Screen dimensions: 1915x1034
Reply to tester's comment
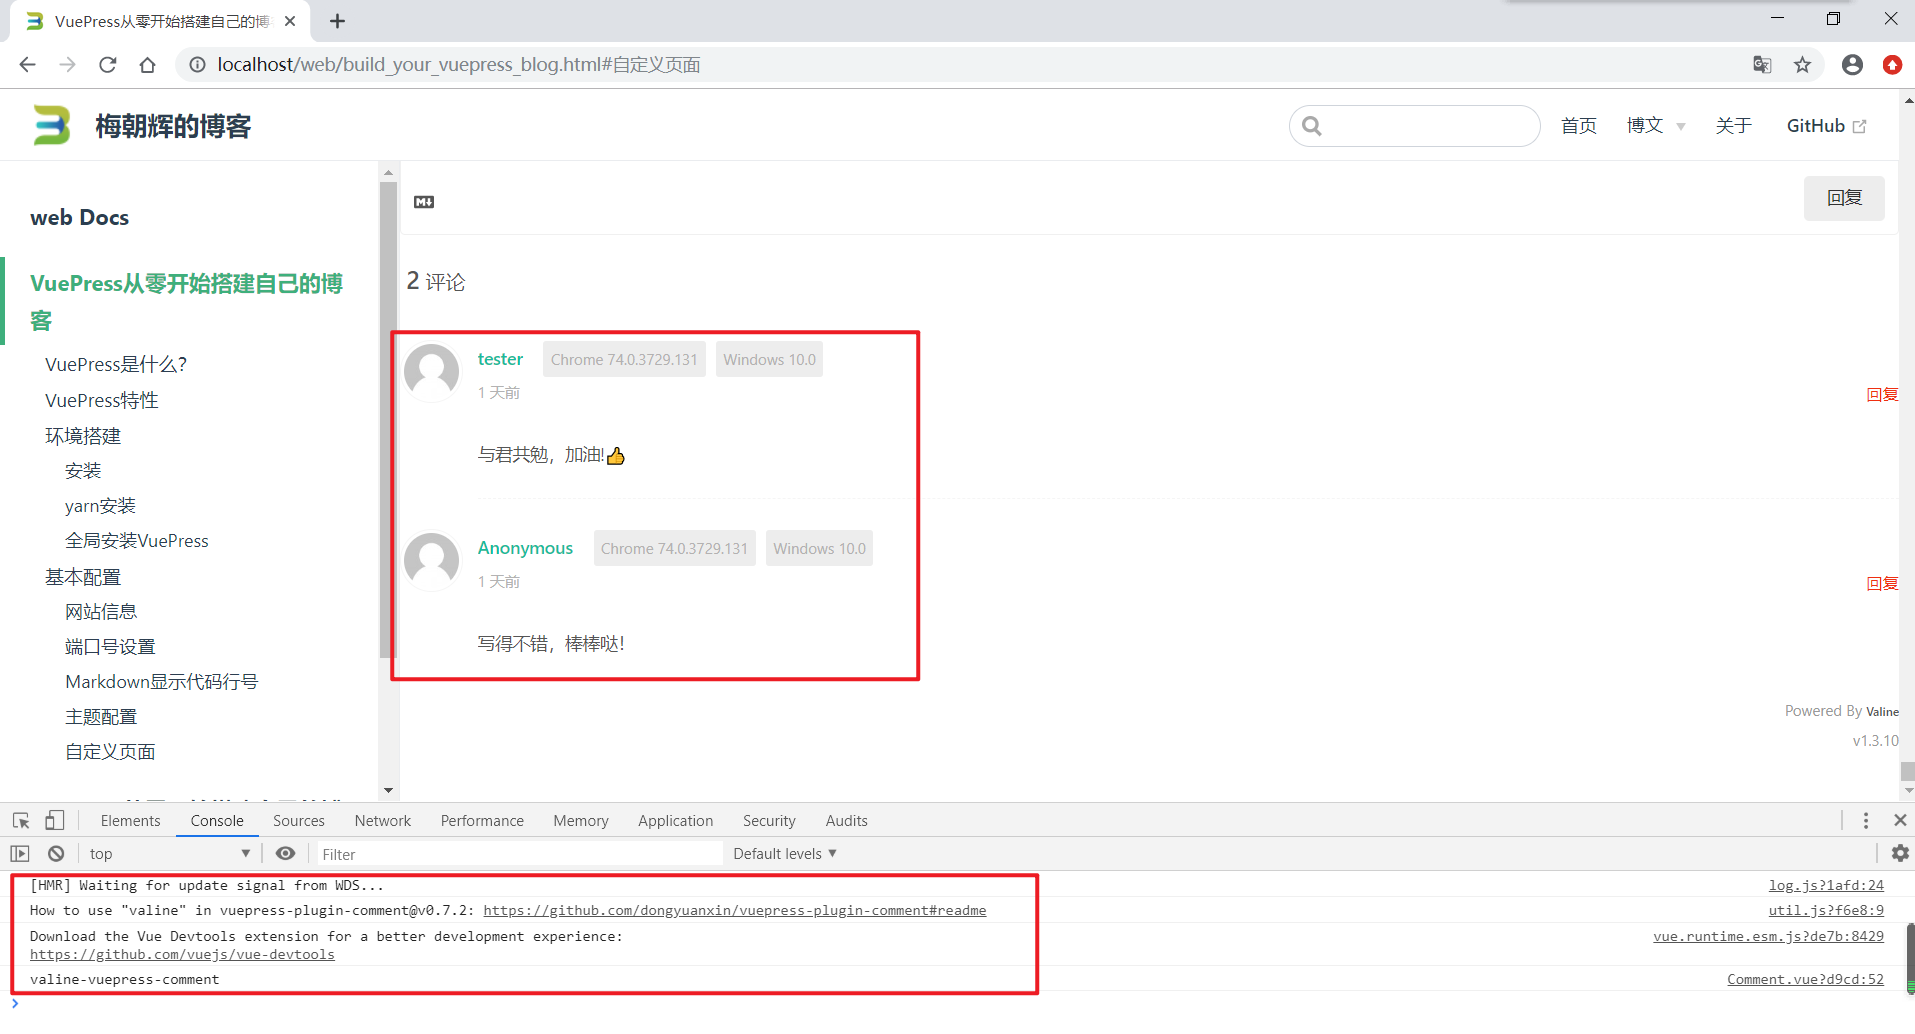point(1882,395)
